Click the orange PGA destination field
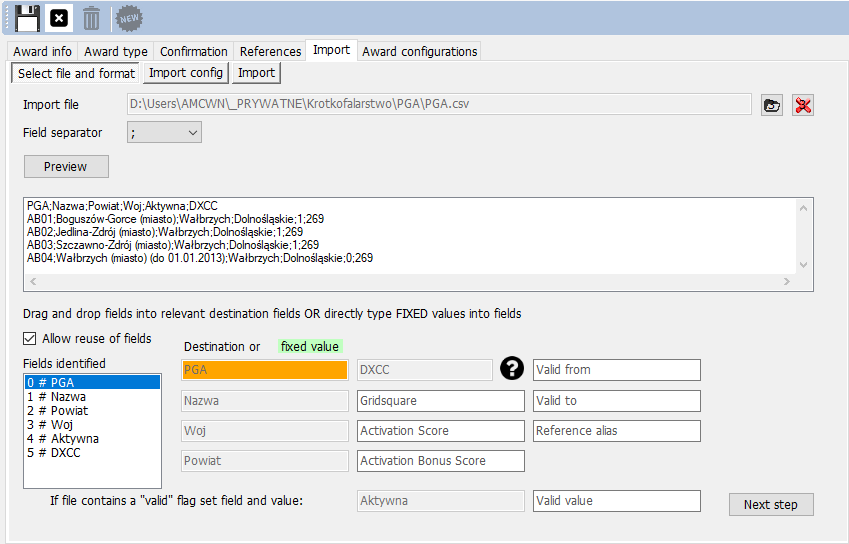Image resolution: width=849 pixels, height=544 pixels. [x=265, y=370]
